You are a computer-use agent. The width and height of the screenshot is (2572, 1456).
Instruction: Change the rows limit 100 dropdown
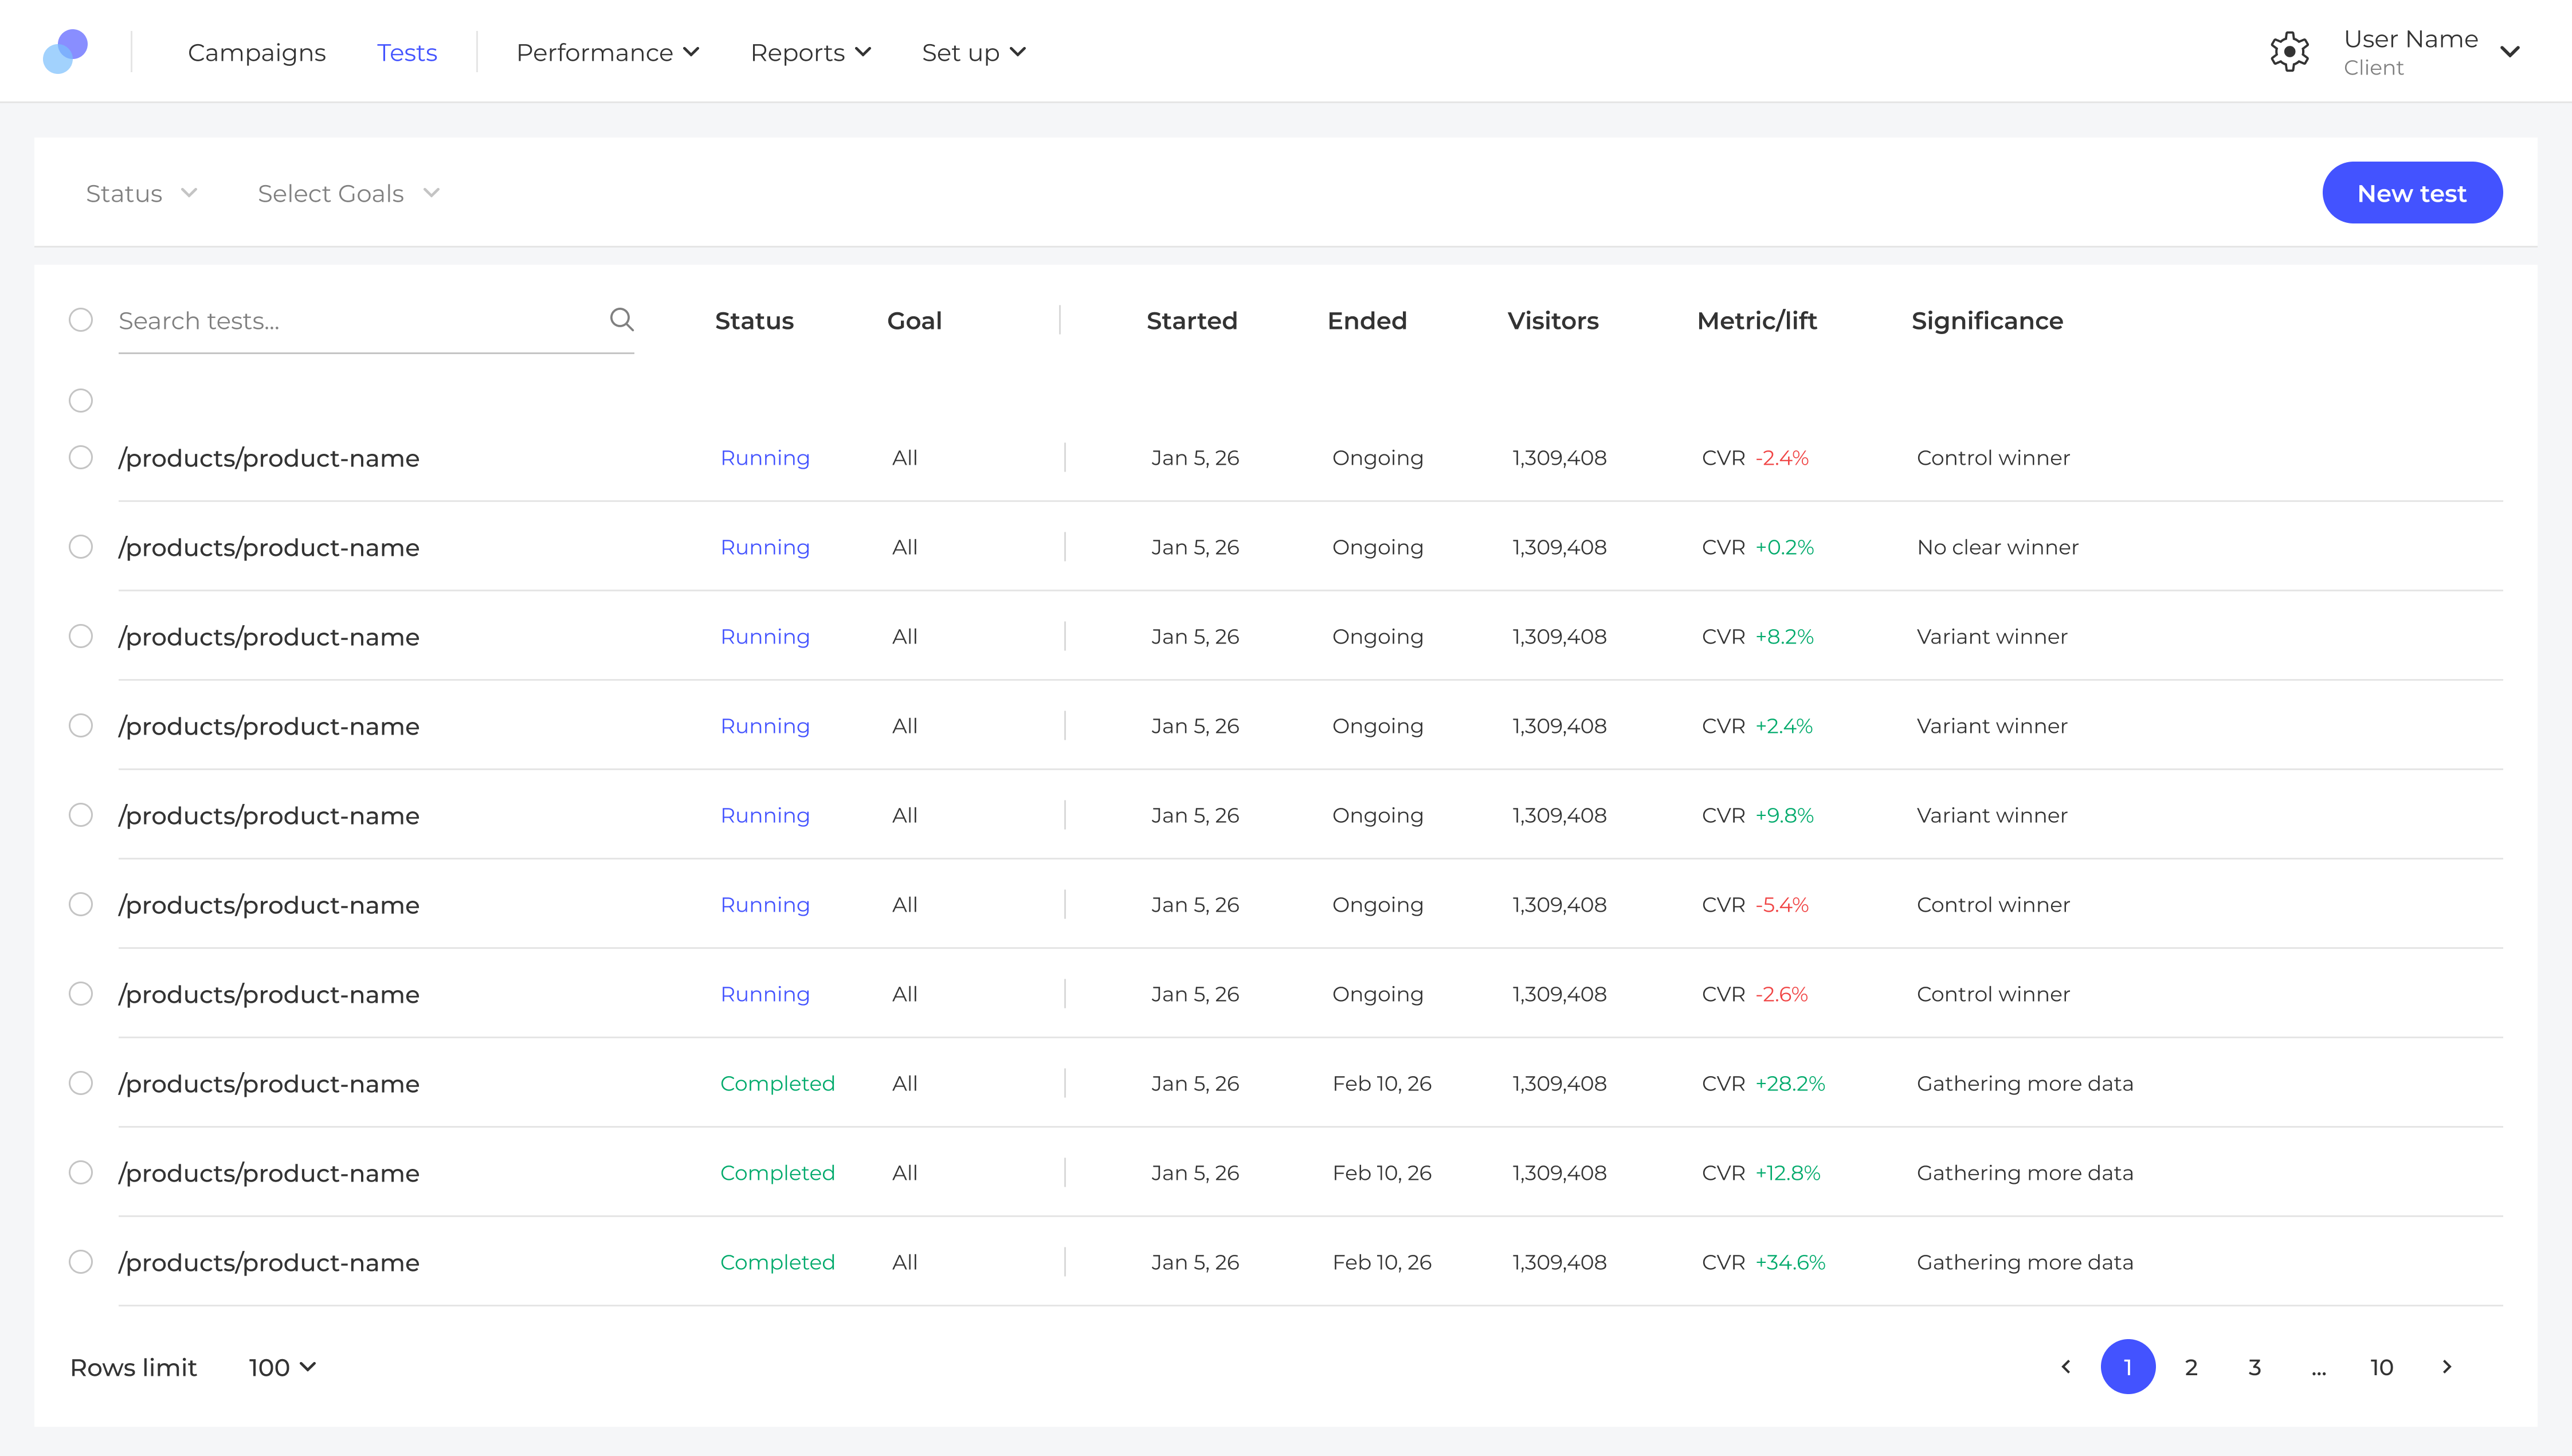coord(282,1367)
